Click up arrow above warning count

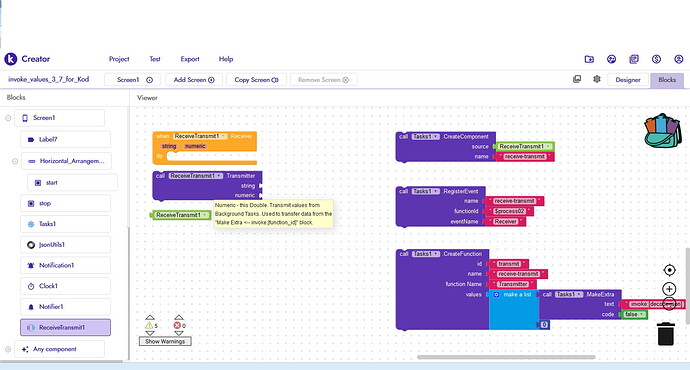(150, 317)
